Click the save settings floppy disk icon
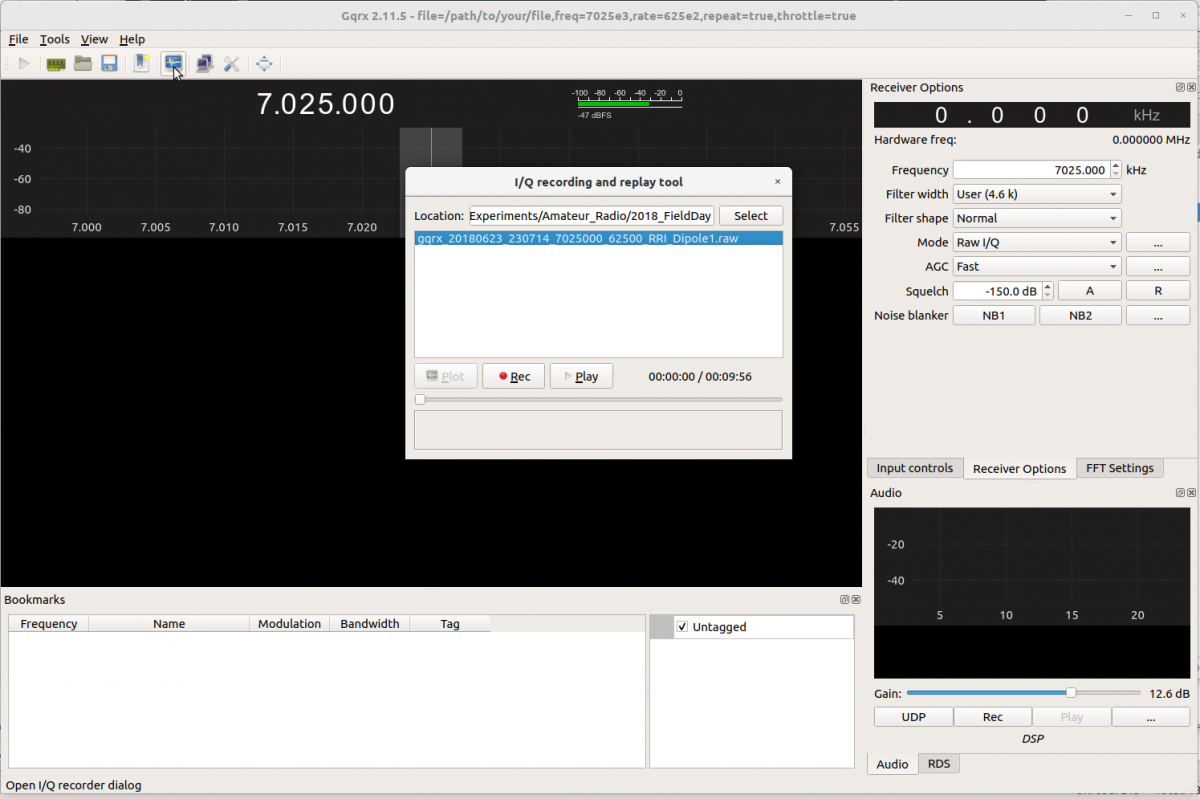Image resolution: width=1200 pixels, height=799 pixels. click(x=109, y=64)
